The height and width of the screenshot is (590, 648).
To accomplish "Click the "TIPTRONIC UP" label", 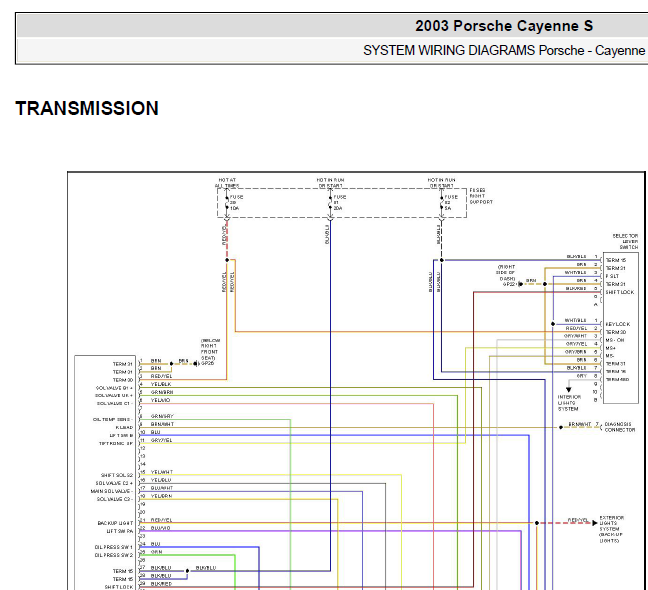I will pyautogui.click(x=116, y=443).
